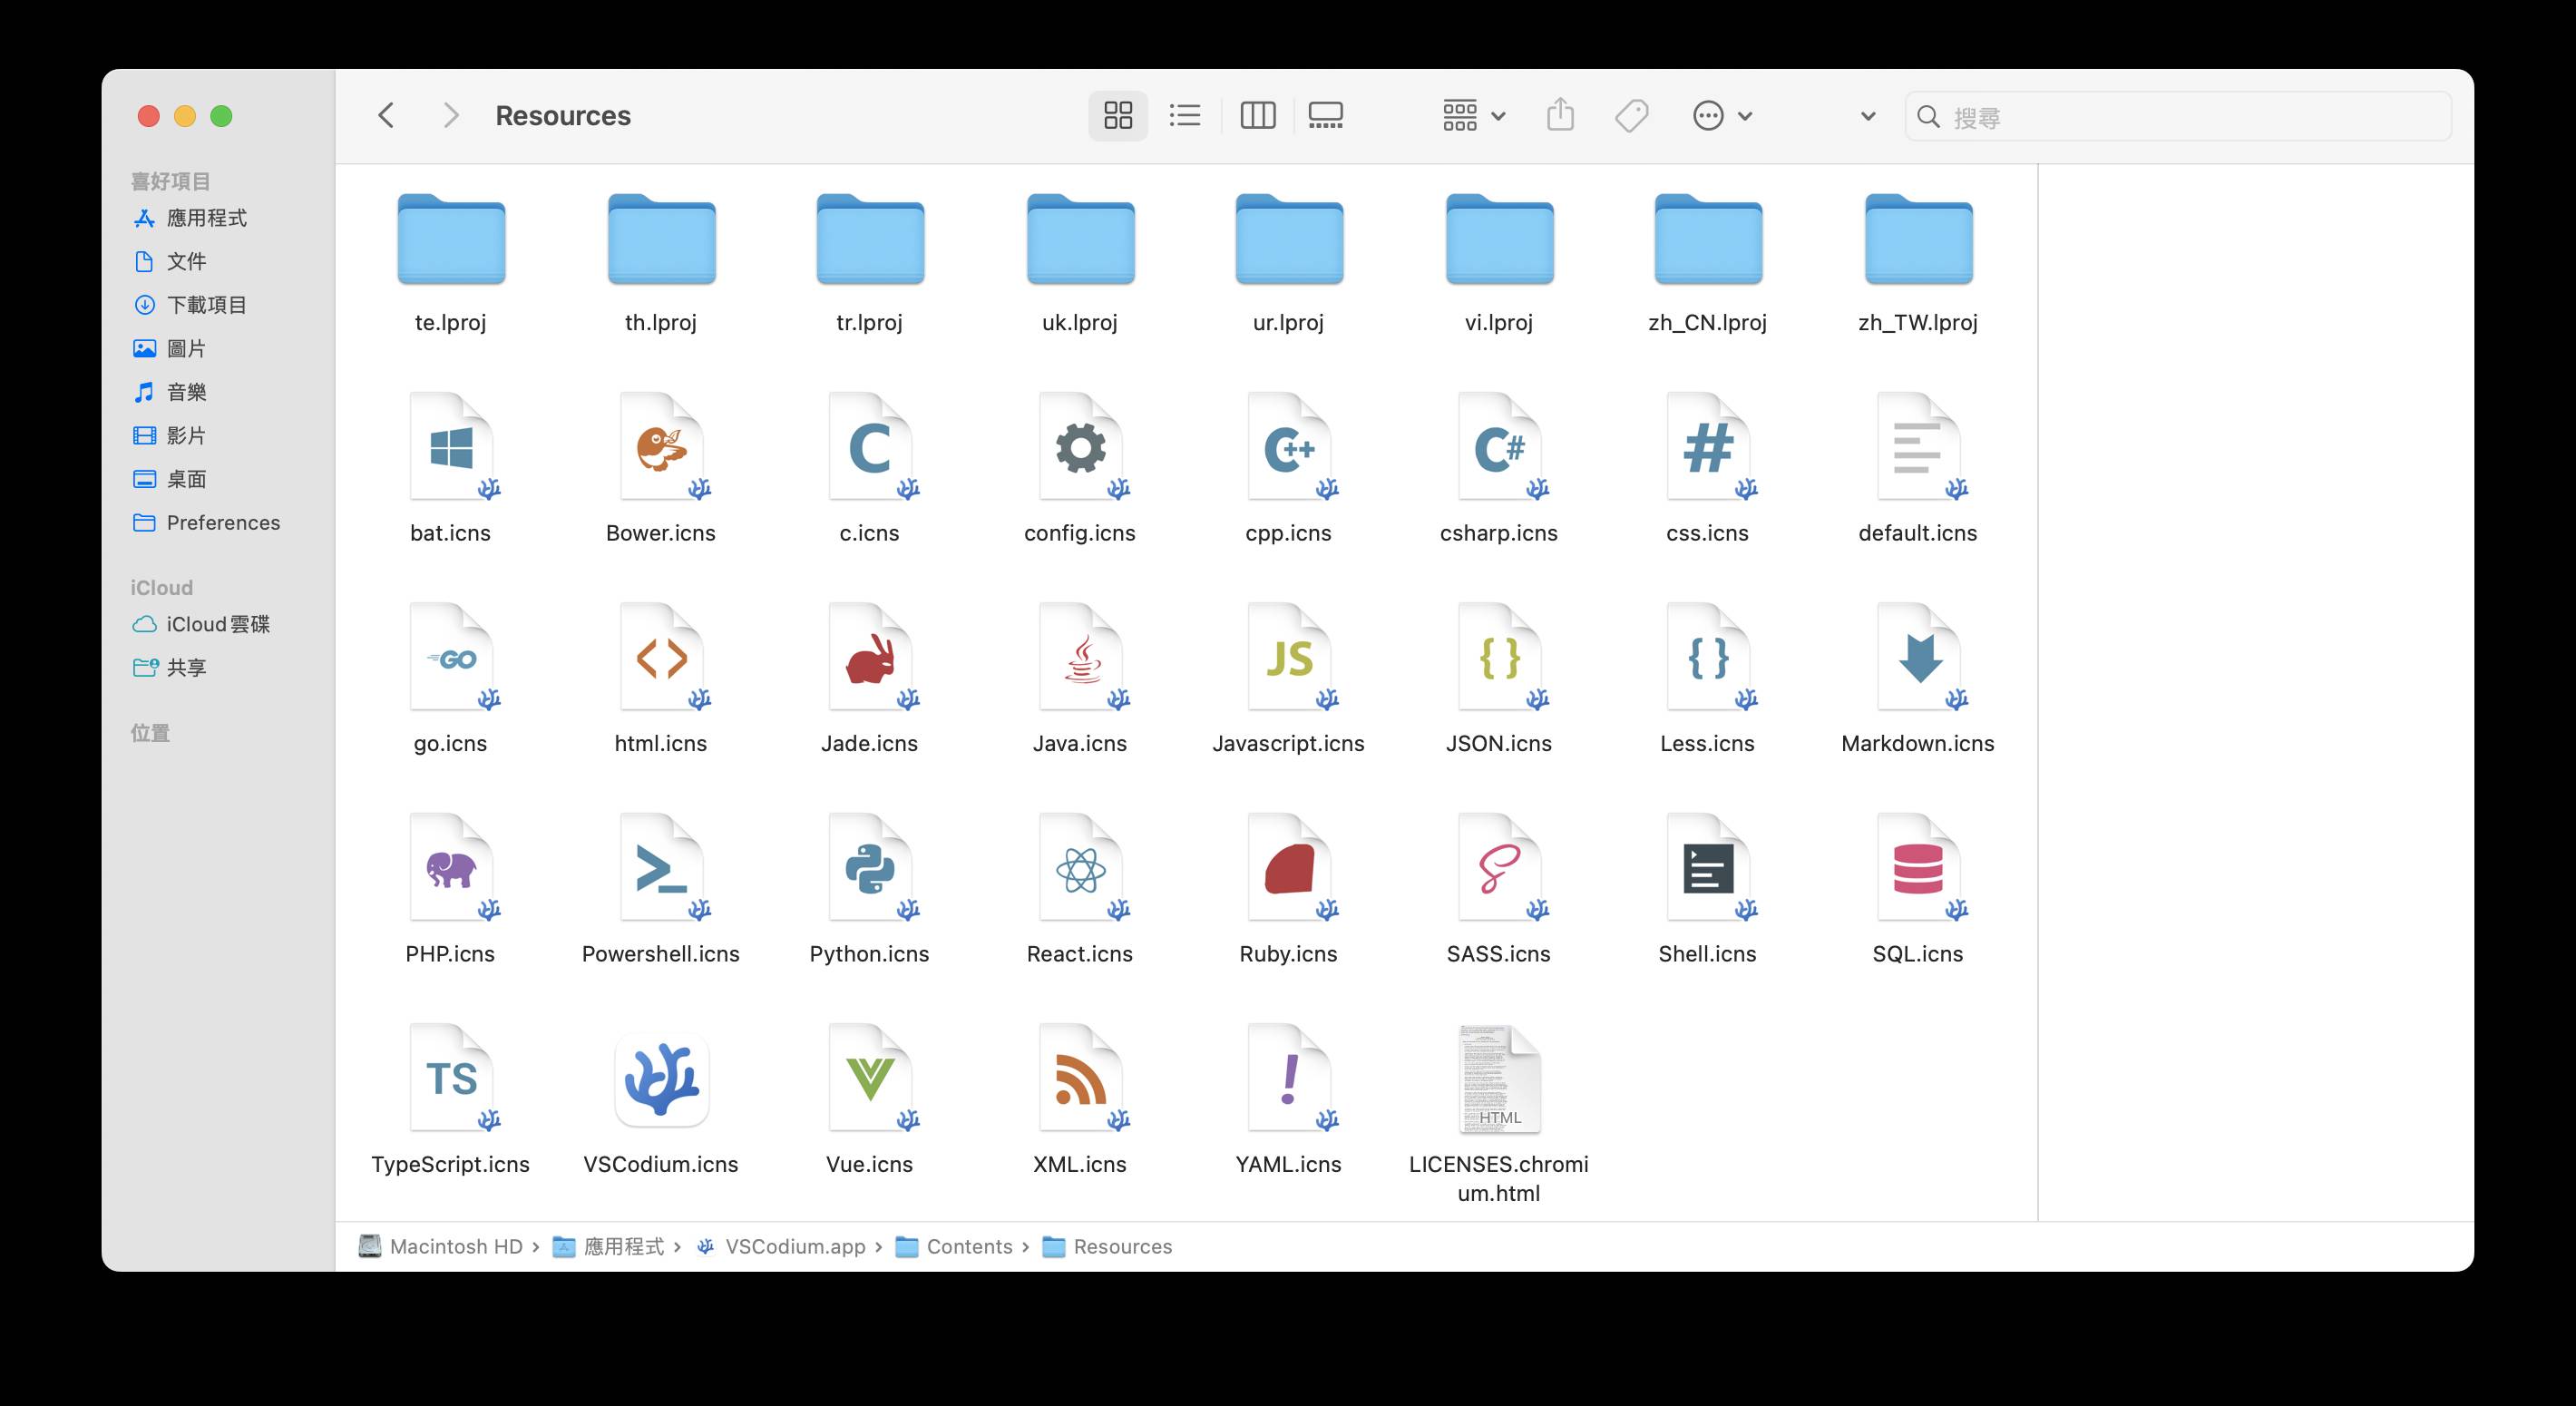Image resolution: width=2576 pixels, height=1406 pixels.
Task: Select the zh_TW.lproj folder
Action: tap(1918, 240)
